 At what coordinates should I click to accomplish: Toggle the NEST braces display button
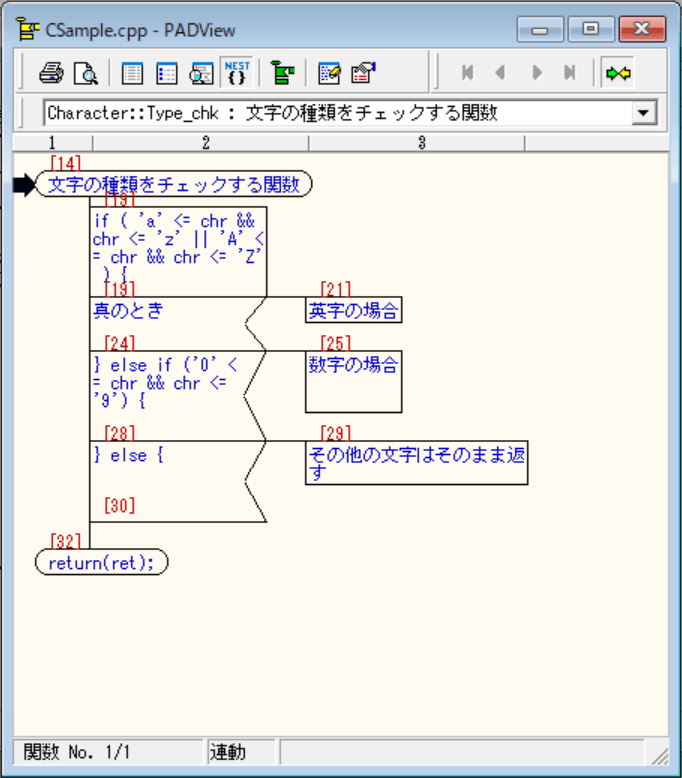click(x=236, y=72)
